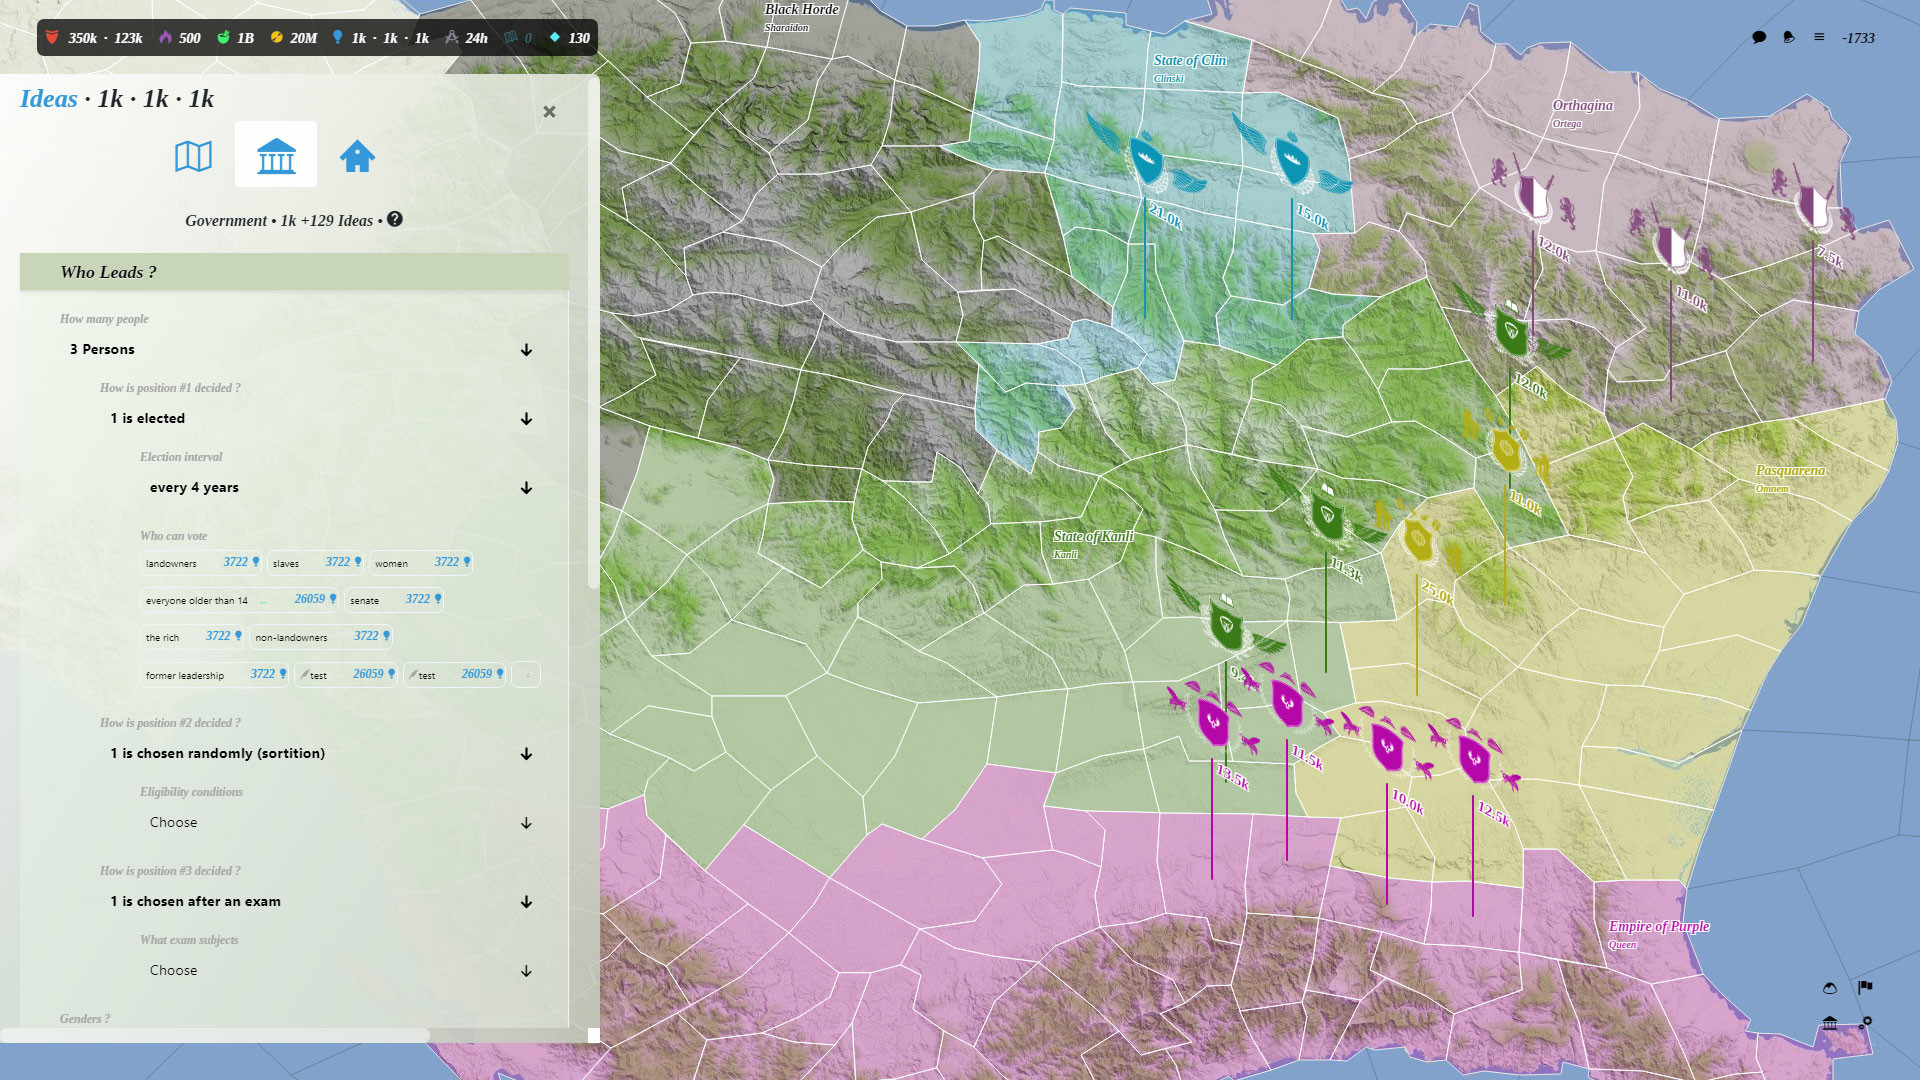Click the horizontal scrollbar below panel
Image resolution: width=1920 pixels, height=1080 pixels.
tap(215, 1035)
